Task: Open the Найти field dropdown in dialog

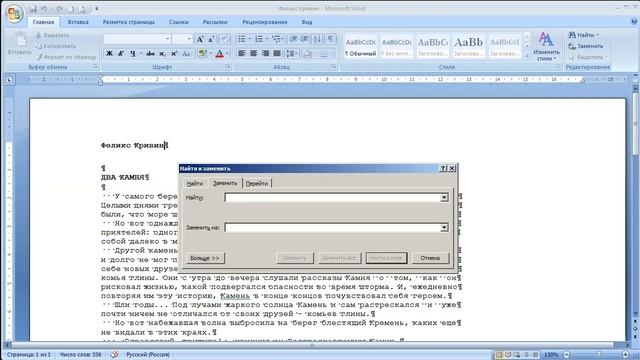Action: point(444,198)
